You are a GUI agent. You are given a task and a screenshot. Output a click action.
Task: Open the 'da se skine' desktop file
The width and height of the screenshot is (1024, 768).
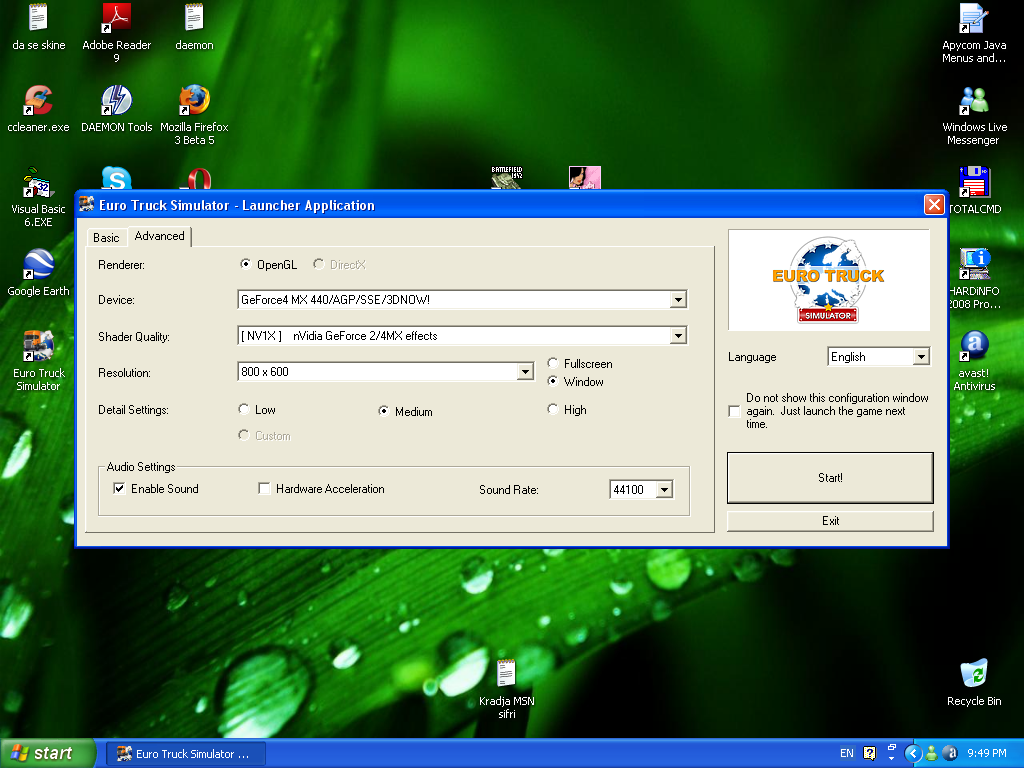[x=39, y=27]
